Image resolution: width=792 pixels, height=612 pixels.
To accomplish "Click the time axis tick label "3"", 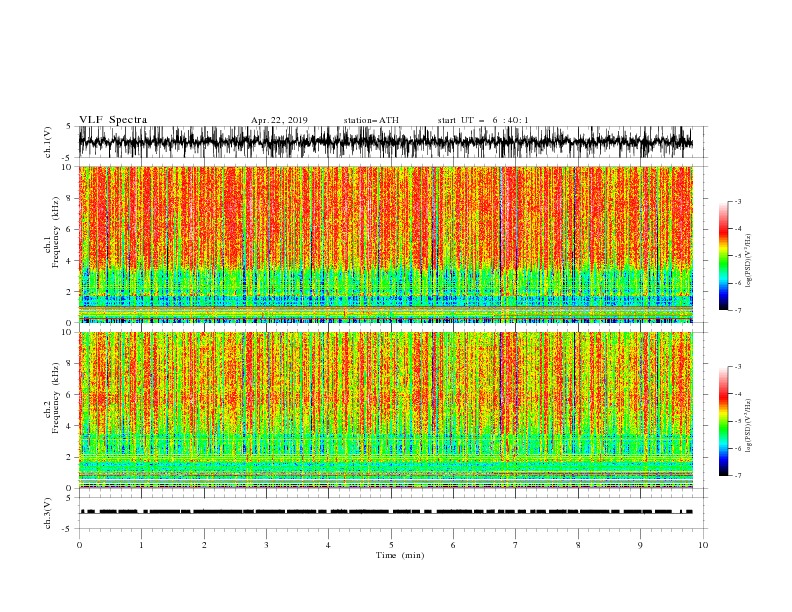I will [x=266, y=545].
